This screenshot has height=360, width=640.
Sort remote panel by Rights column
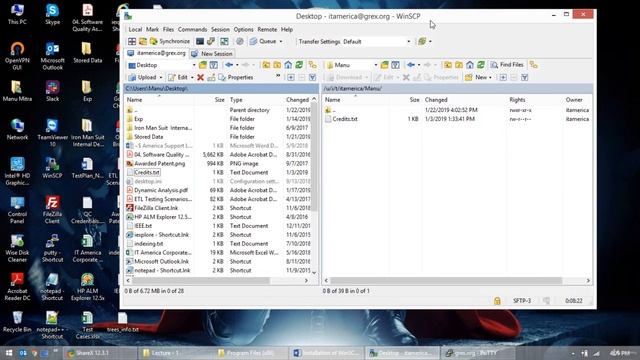(x=517, y=100)
